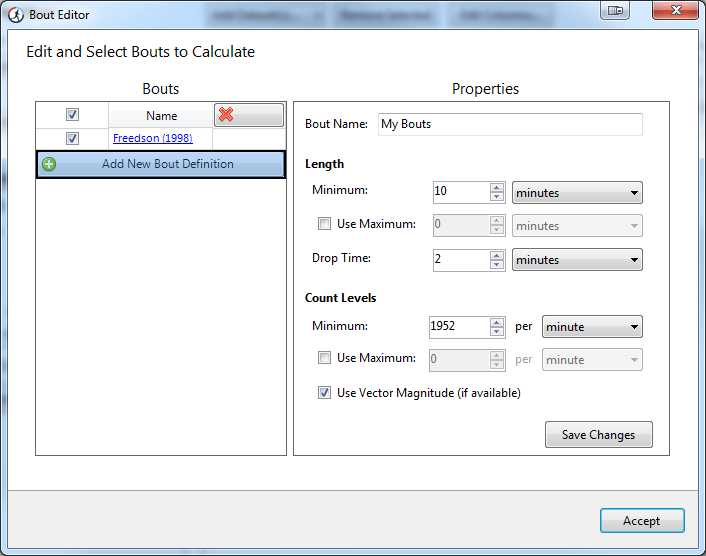Uncheck the Freedson (1998) bout checkbox
Viewport: 706px width, 556px height.
point(72,138)
